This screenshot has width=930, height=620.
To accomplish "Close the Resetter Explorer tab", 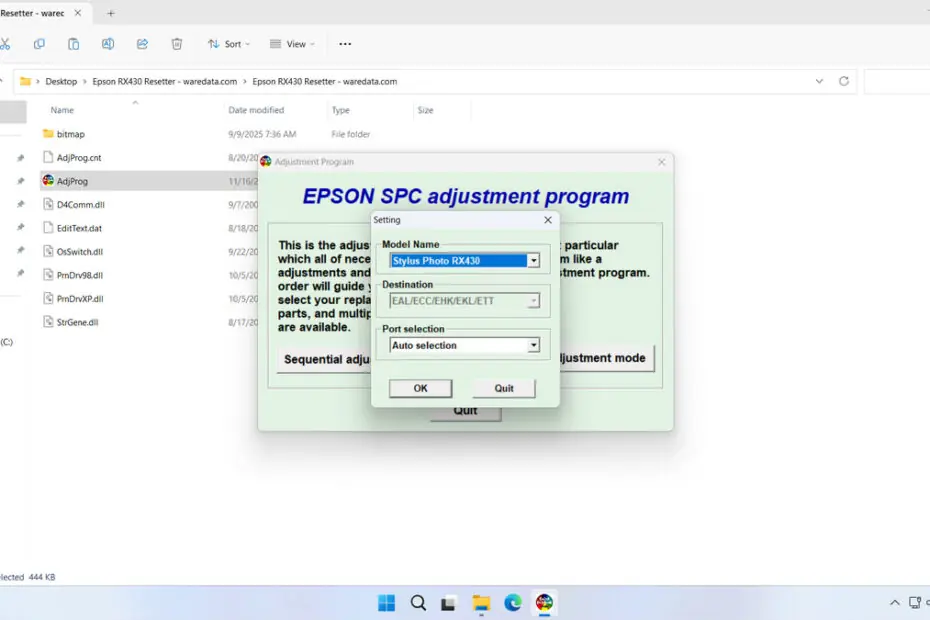I will 78,13.
